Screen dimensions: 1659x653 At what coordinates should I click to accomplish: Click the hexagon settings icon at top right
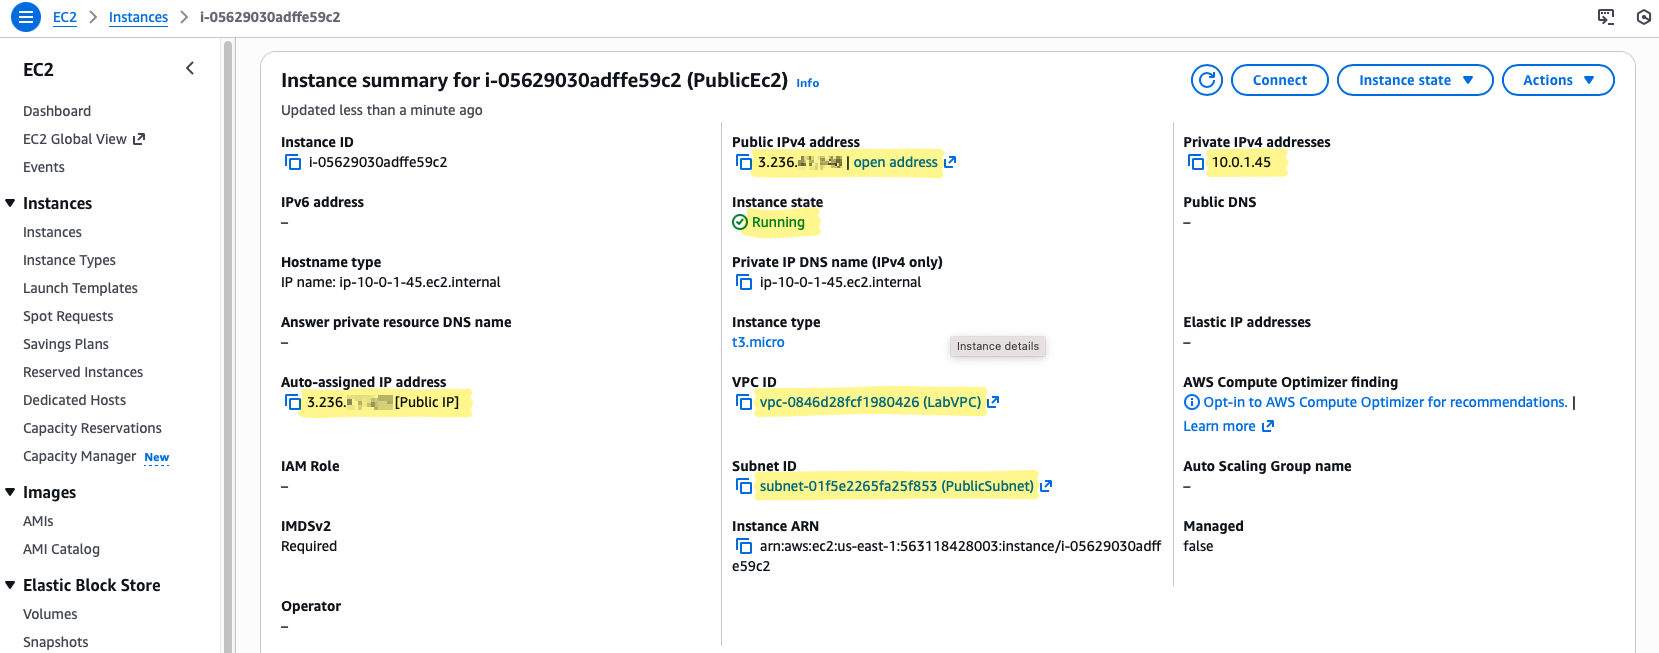1644,17
